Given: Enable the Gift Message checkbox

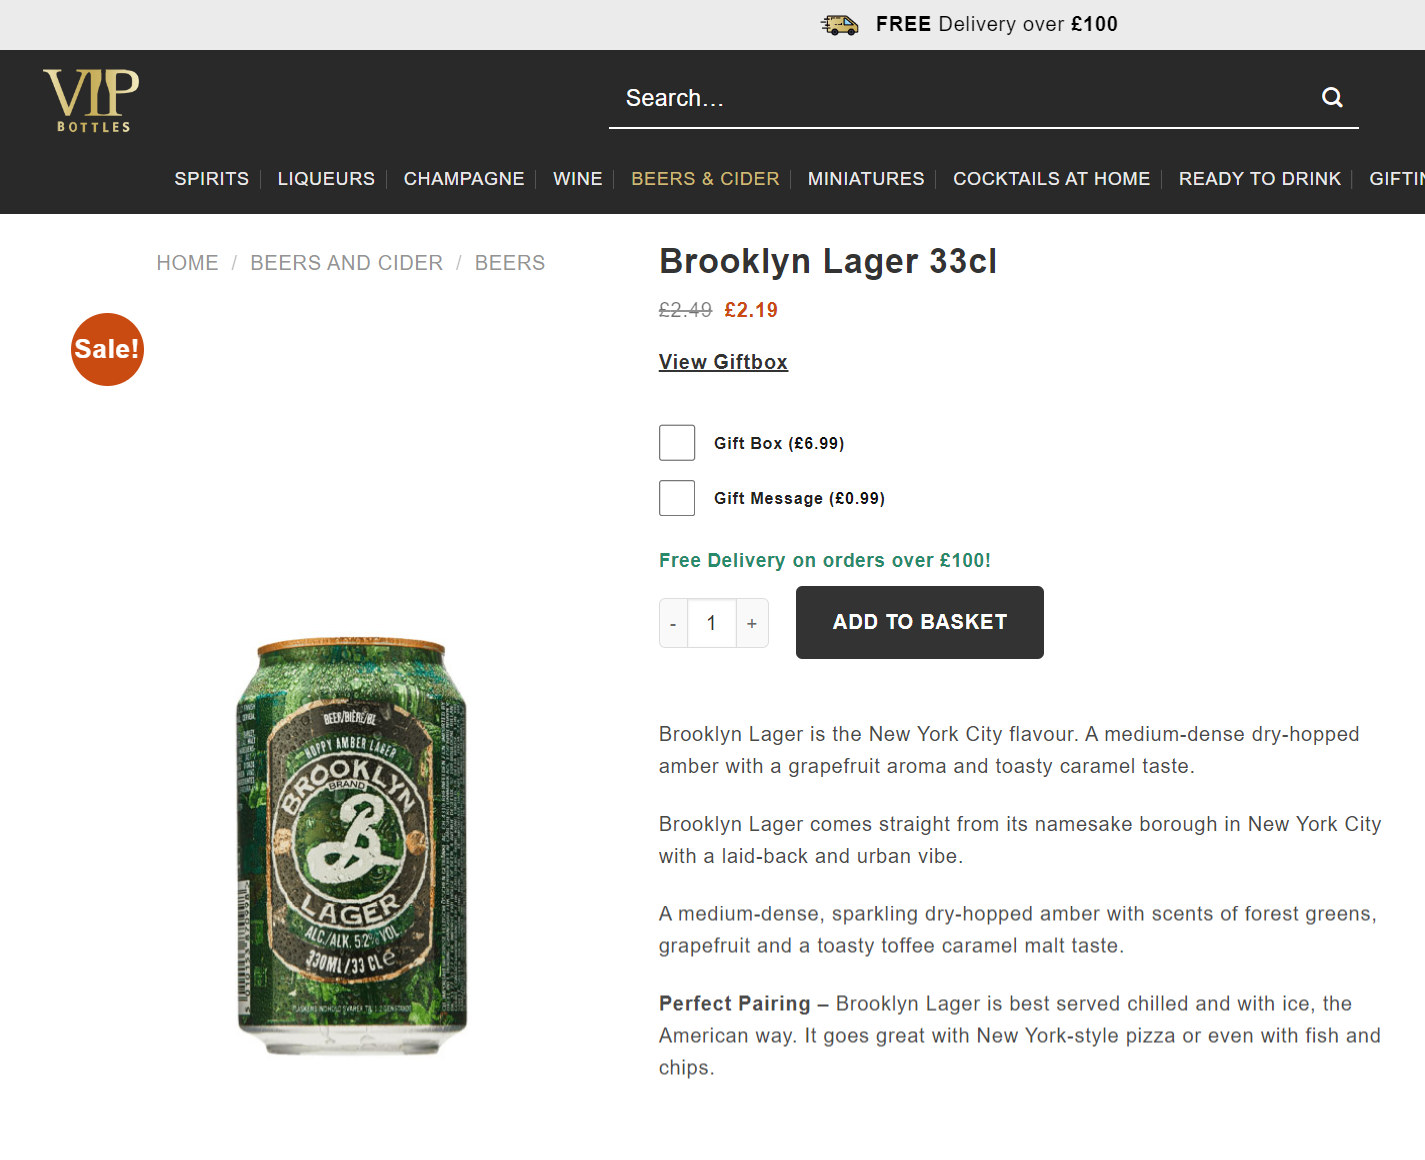Looking at the screenshot, I should point(677,498).
